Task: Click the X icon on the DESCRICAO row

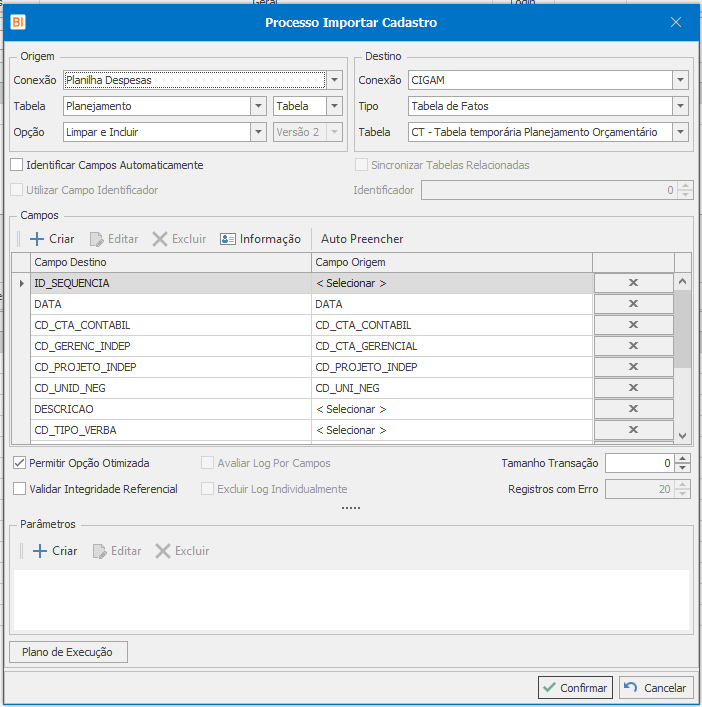Action: (632, 409)
